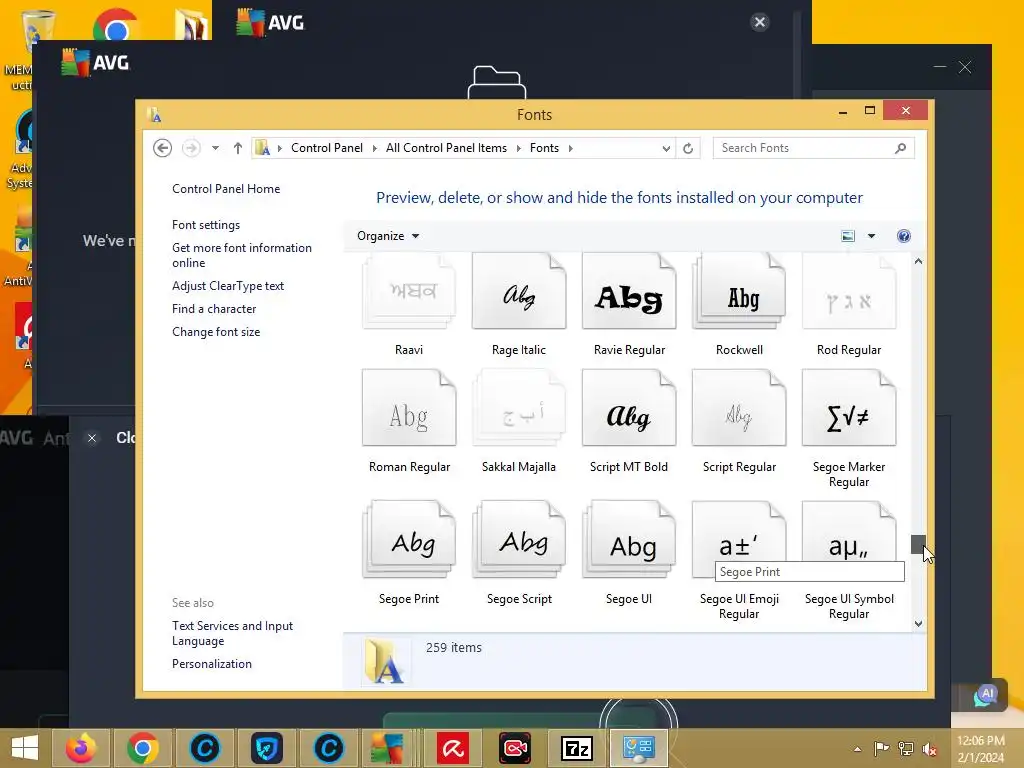The image size is (1024, 768).
Task: Expand the view options dropdown arrow
Action: (871, 236)
